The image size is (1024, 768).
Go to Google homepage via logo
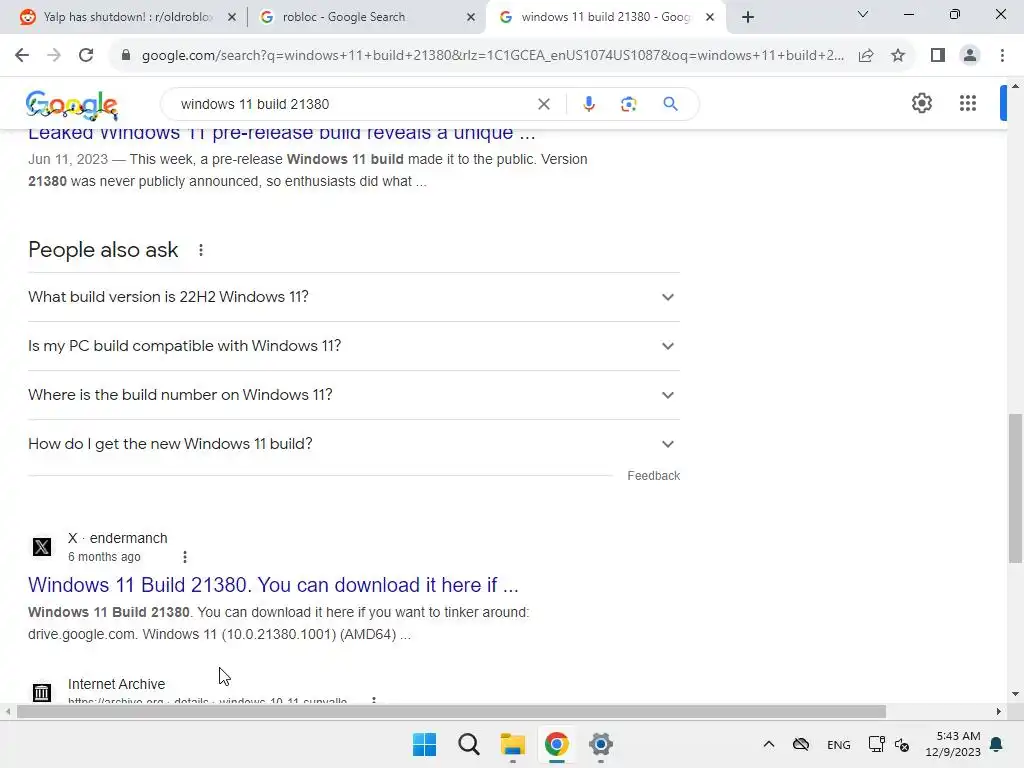[x=72, y=105]
